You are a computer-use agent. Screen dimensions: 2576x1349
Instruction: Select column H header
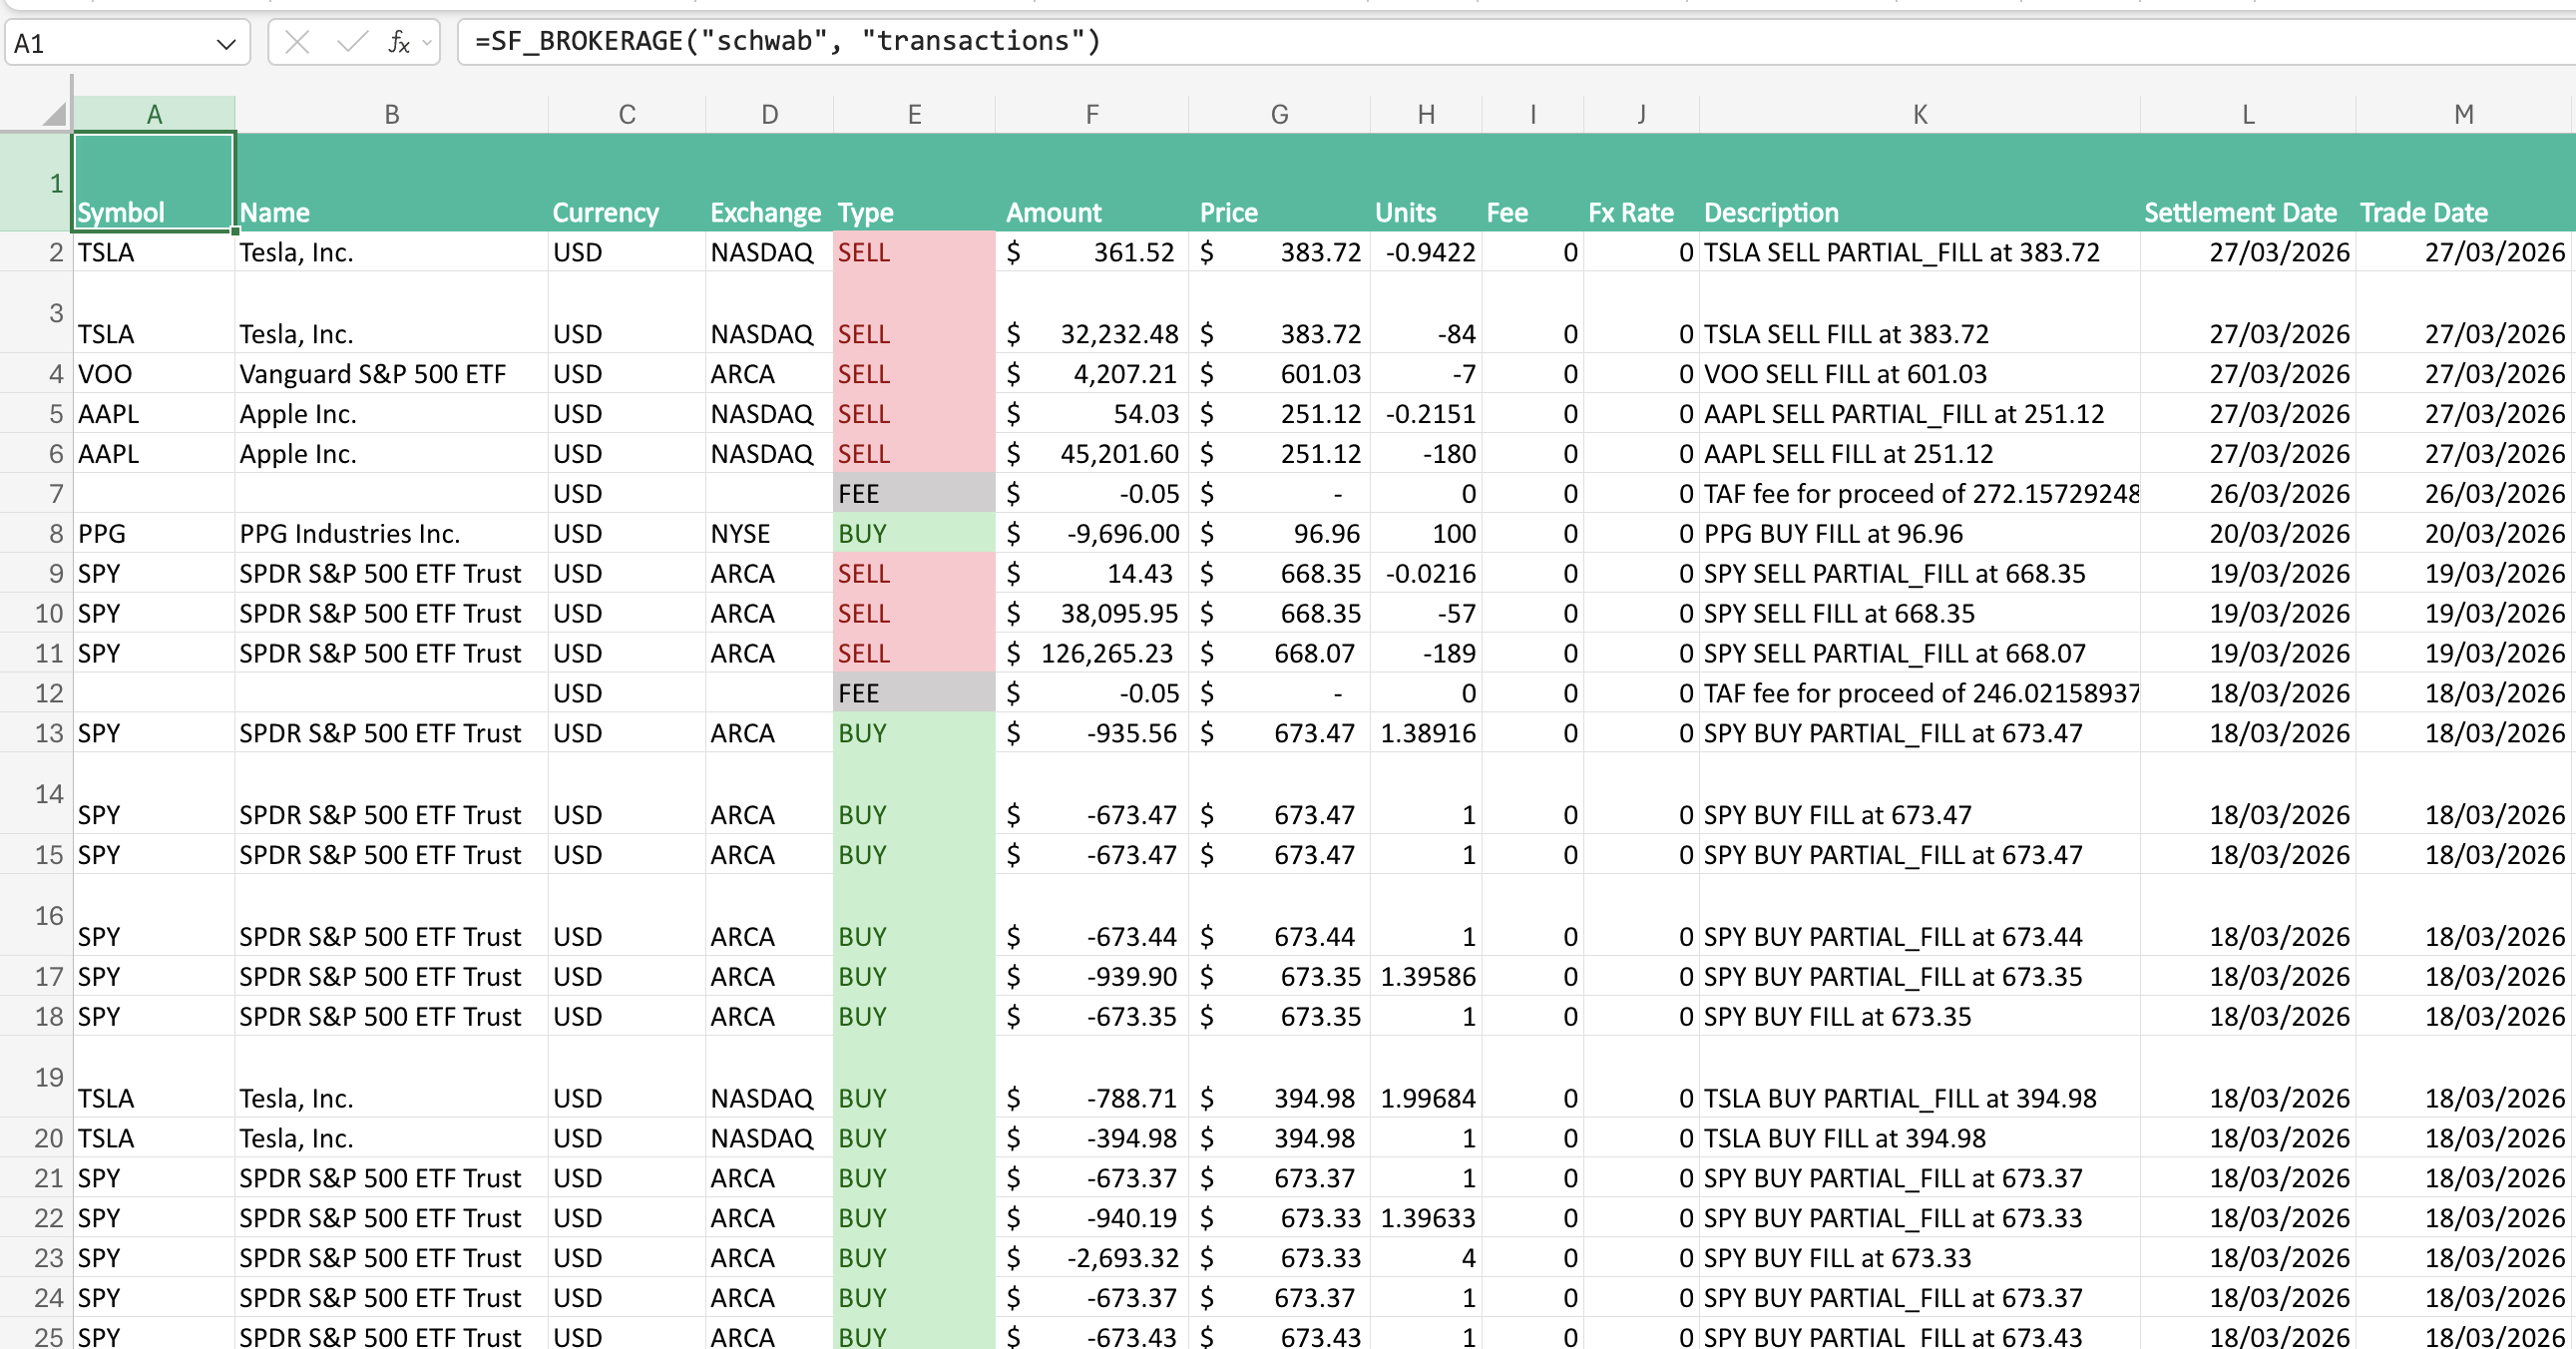click(1426, 114)
